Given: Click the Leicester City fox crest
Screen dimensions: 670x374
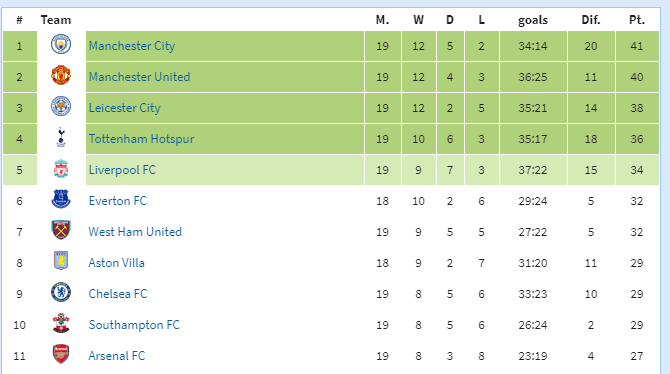Looking at the screenshot, I should point(61,106).
